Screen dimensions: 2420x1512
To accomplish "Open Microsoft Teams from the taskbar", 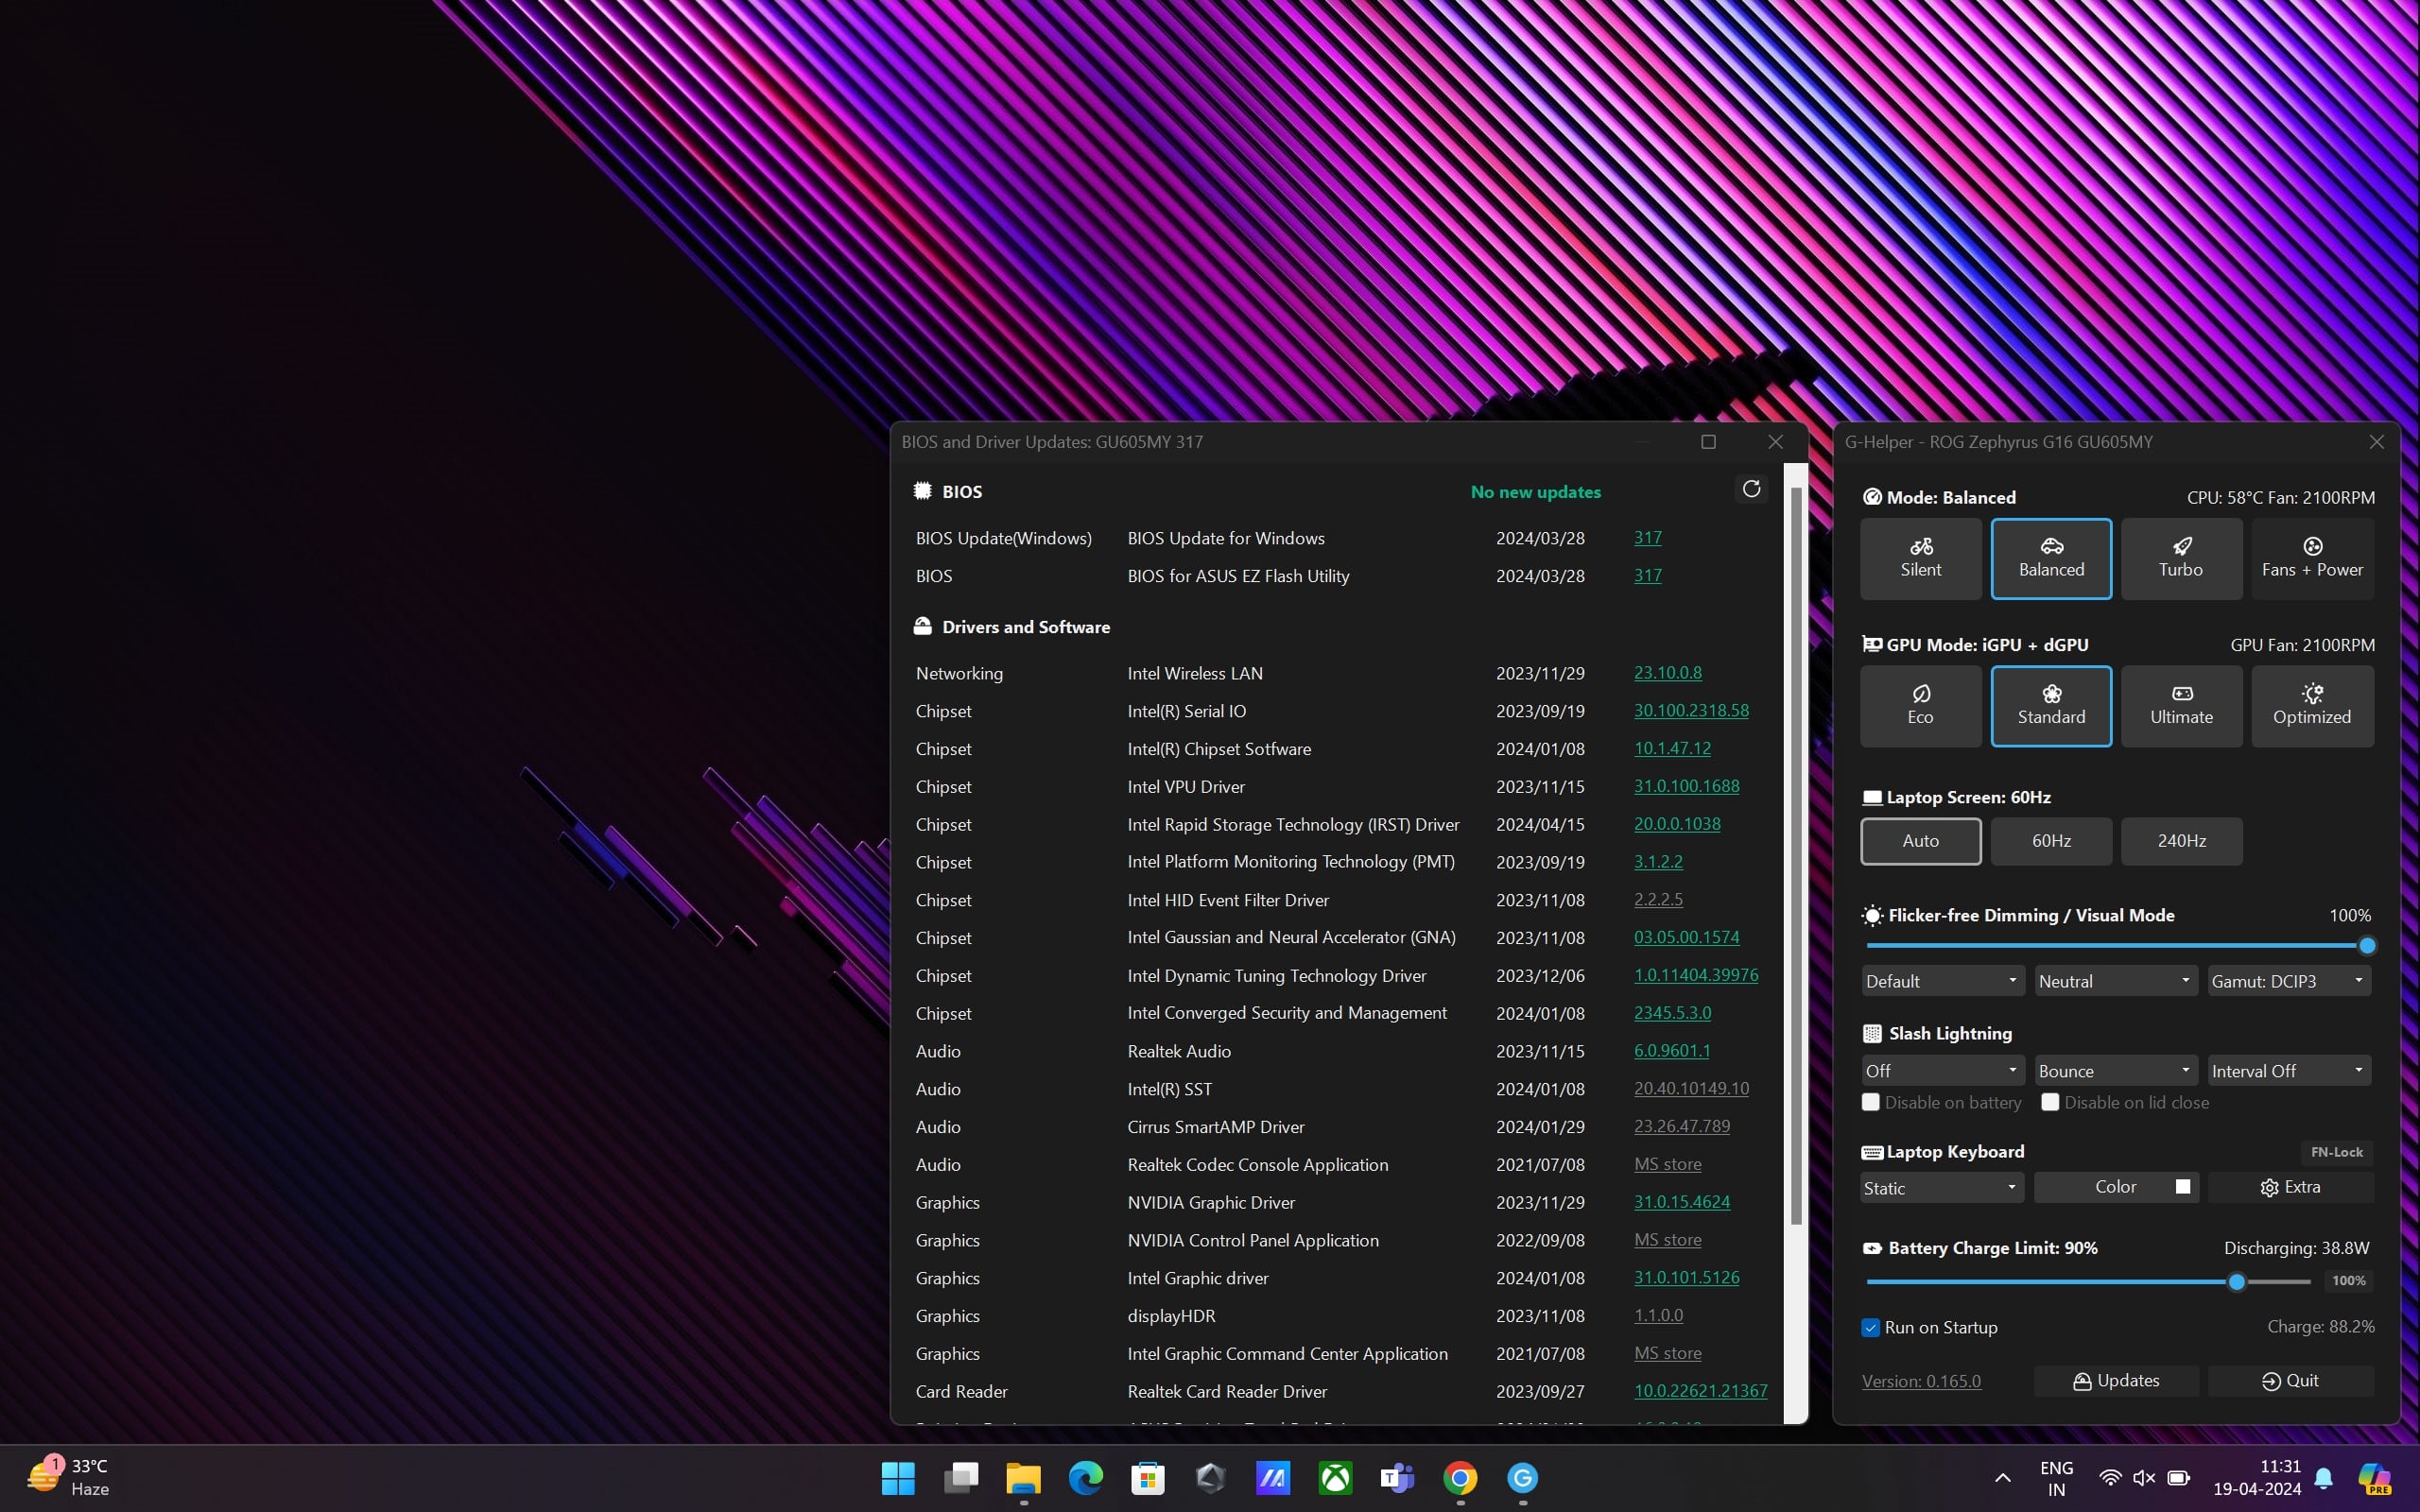I will [x=1397, y=1478].
